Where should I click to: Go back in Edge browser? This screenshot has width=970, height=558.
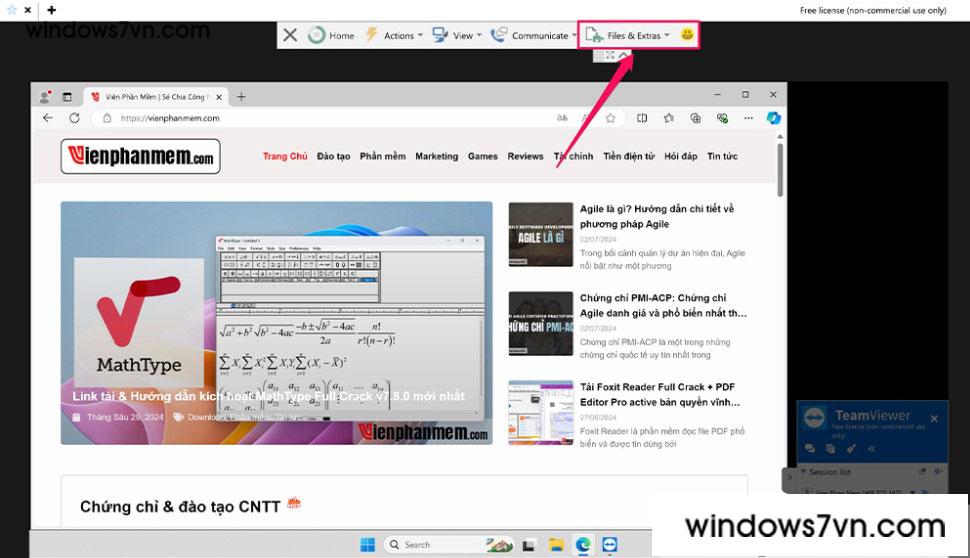coord(48,118)
